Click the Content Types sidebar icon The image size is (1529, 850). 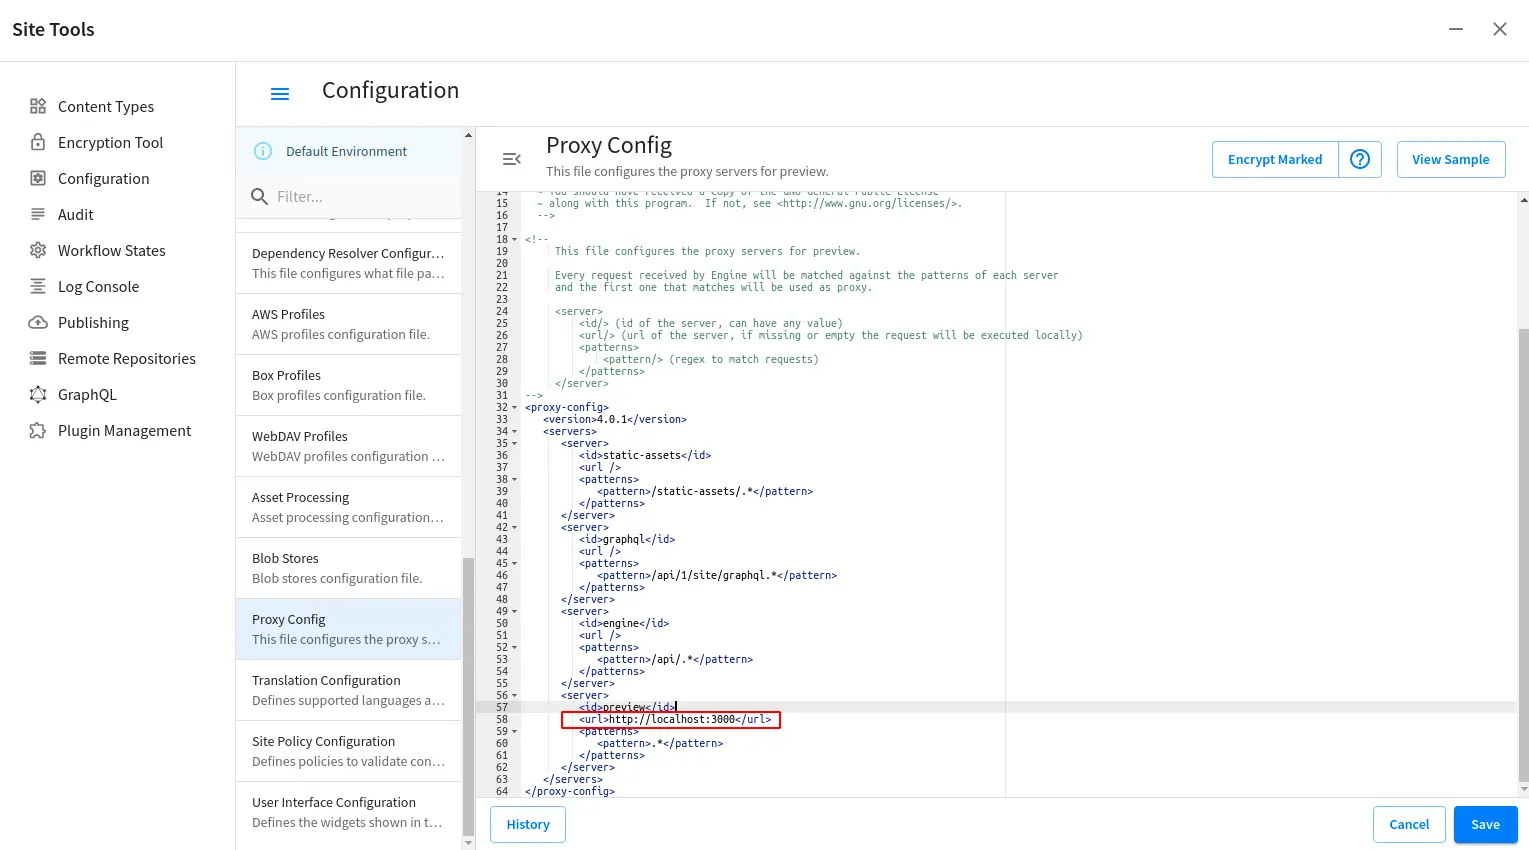pos(38,106)
